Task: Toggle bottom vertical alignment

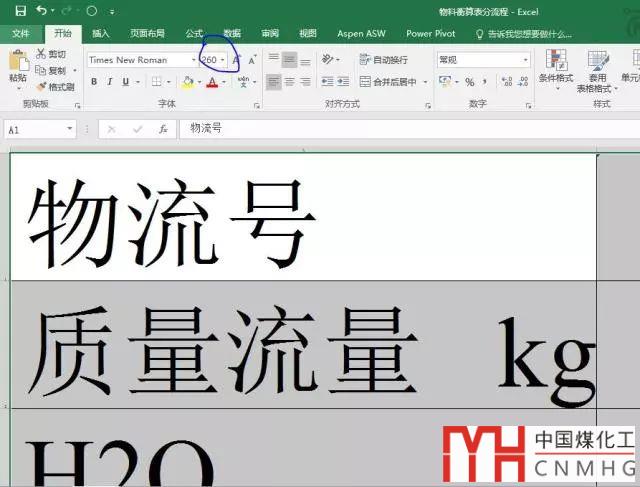Action: tap(305, 60)
